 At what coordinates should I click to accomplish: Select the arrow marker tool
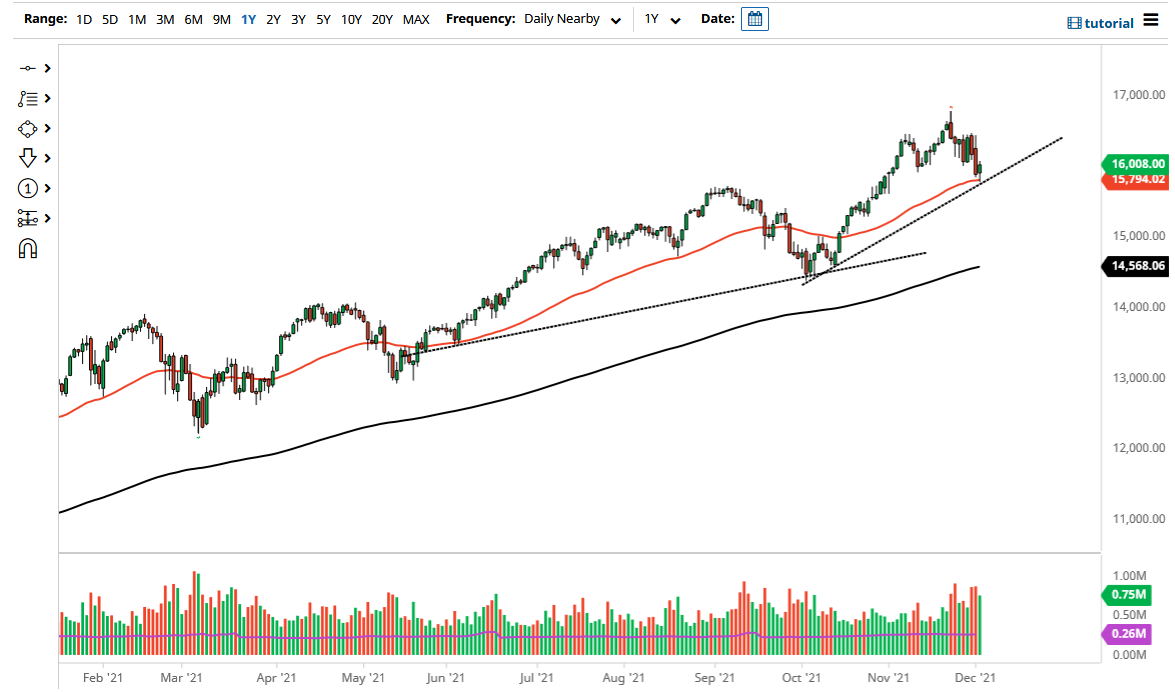tap(28, 158)
